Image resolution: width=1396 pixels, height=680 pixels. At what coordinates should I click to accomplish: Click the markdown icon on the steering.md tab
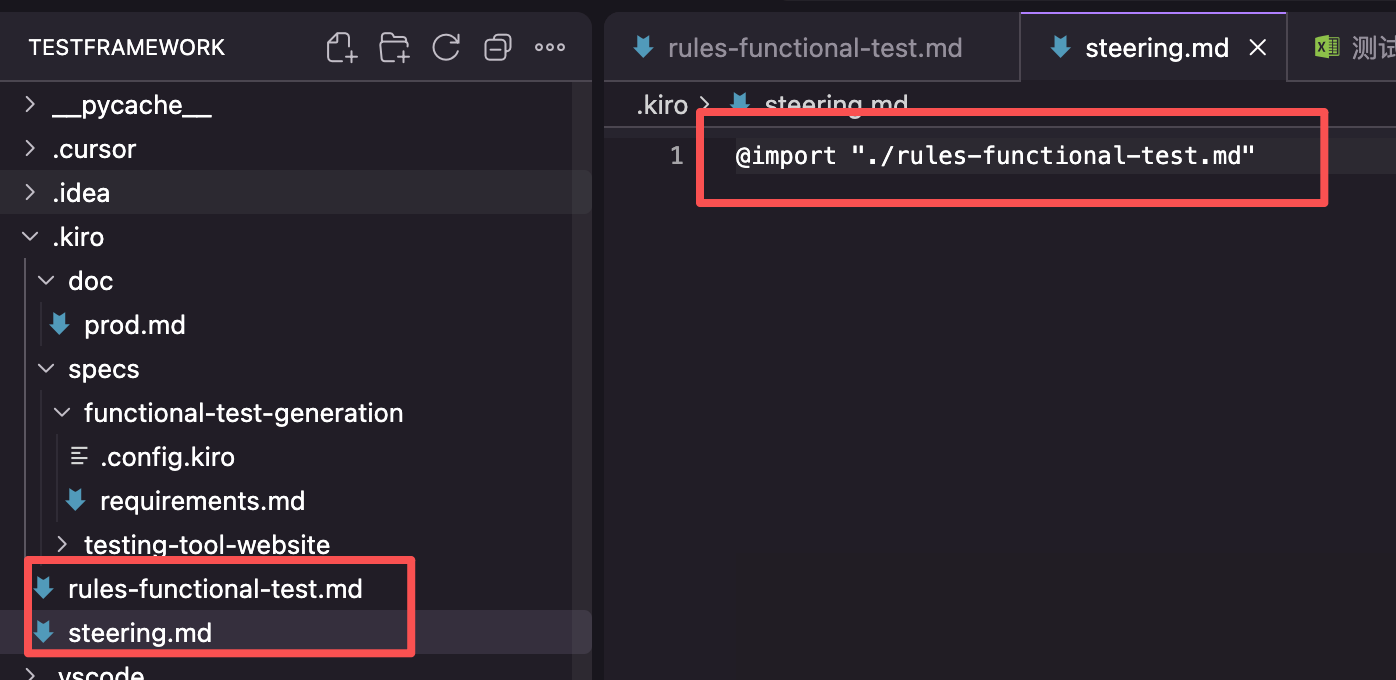pyautogui.click(x=1060, y=47)
